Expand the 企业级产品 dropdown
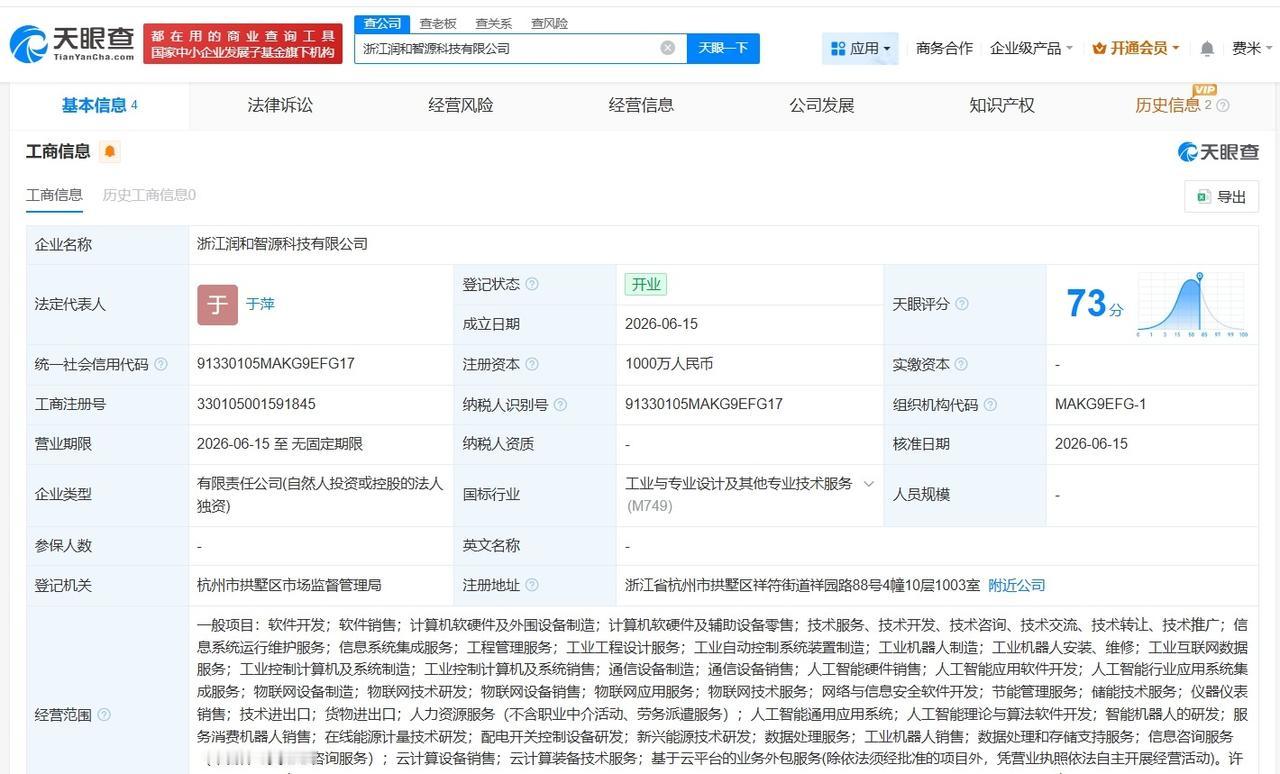1280x774 pixels. coord(1031,48)
